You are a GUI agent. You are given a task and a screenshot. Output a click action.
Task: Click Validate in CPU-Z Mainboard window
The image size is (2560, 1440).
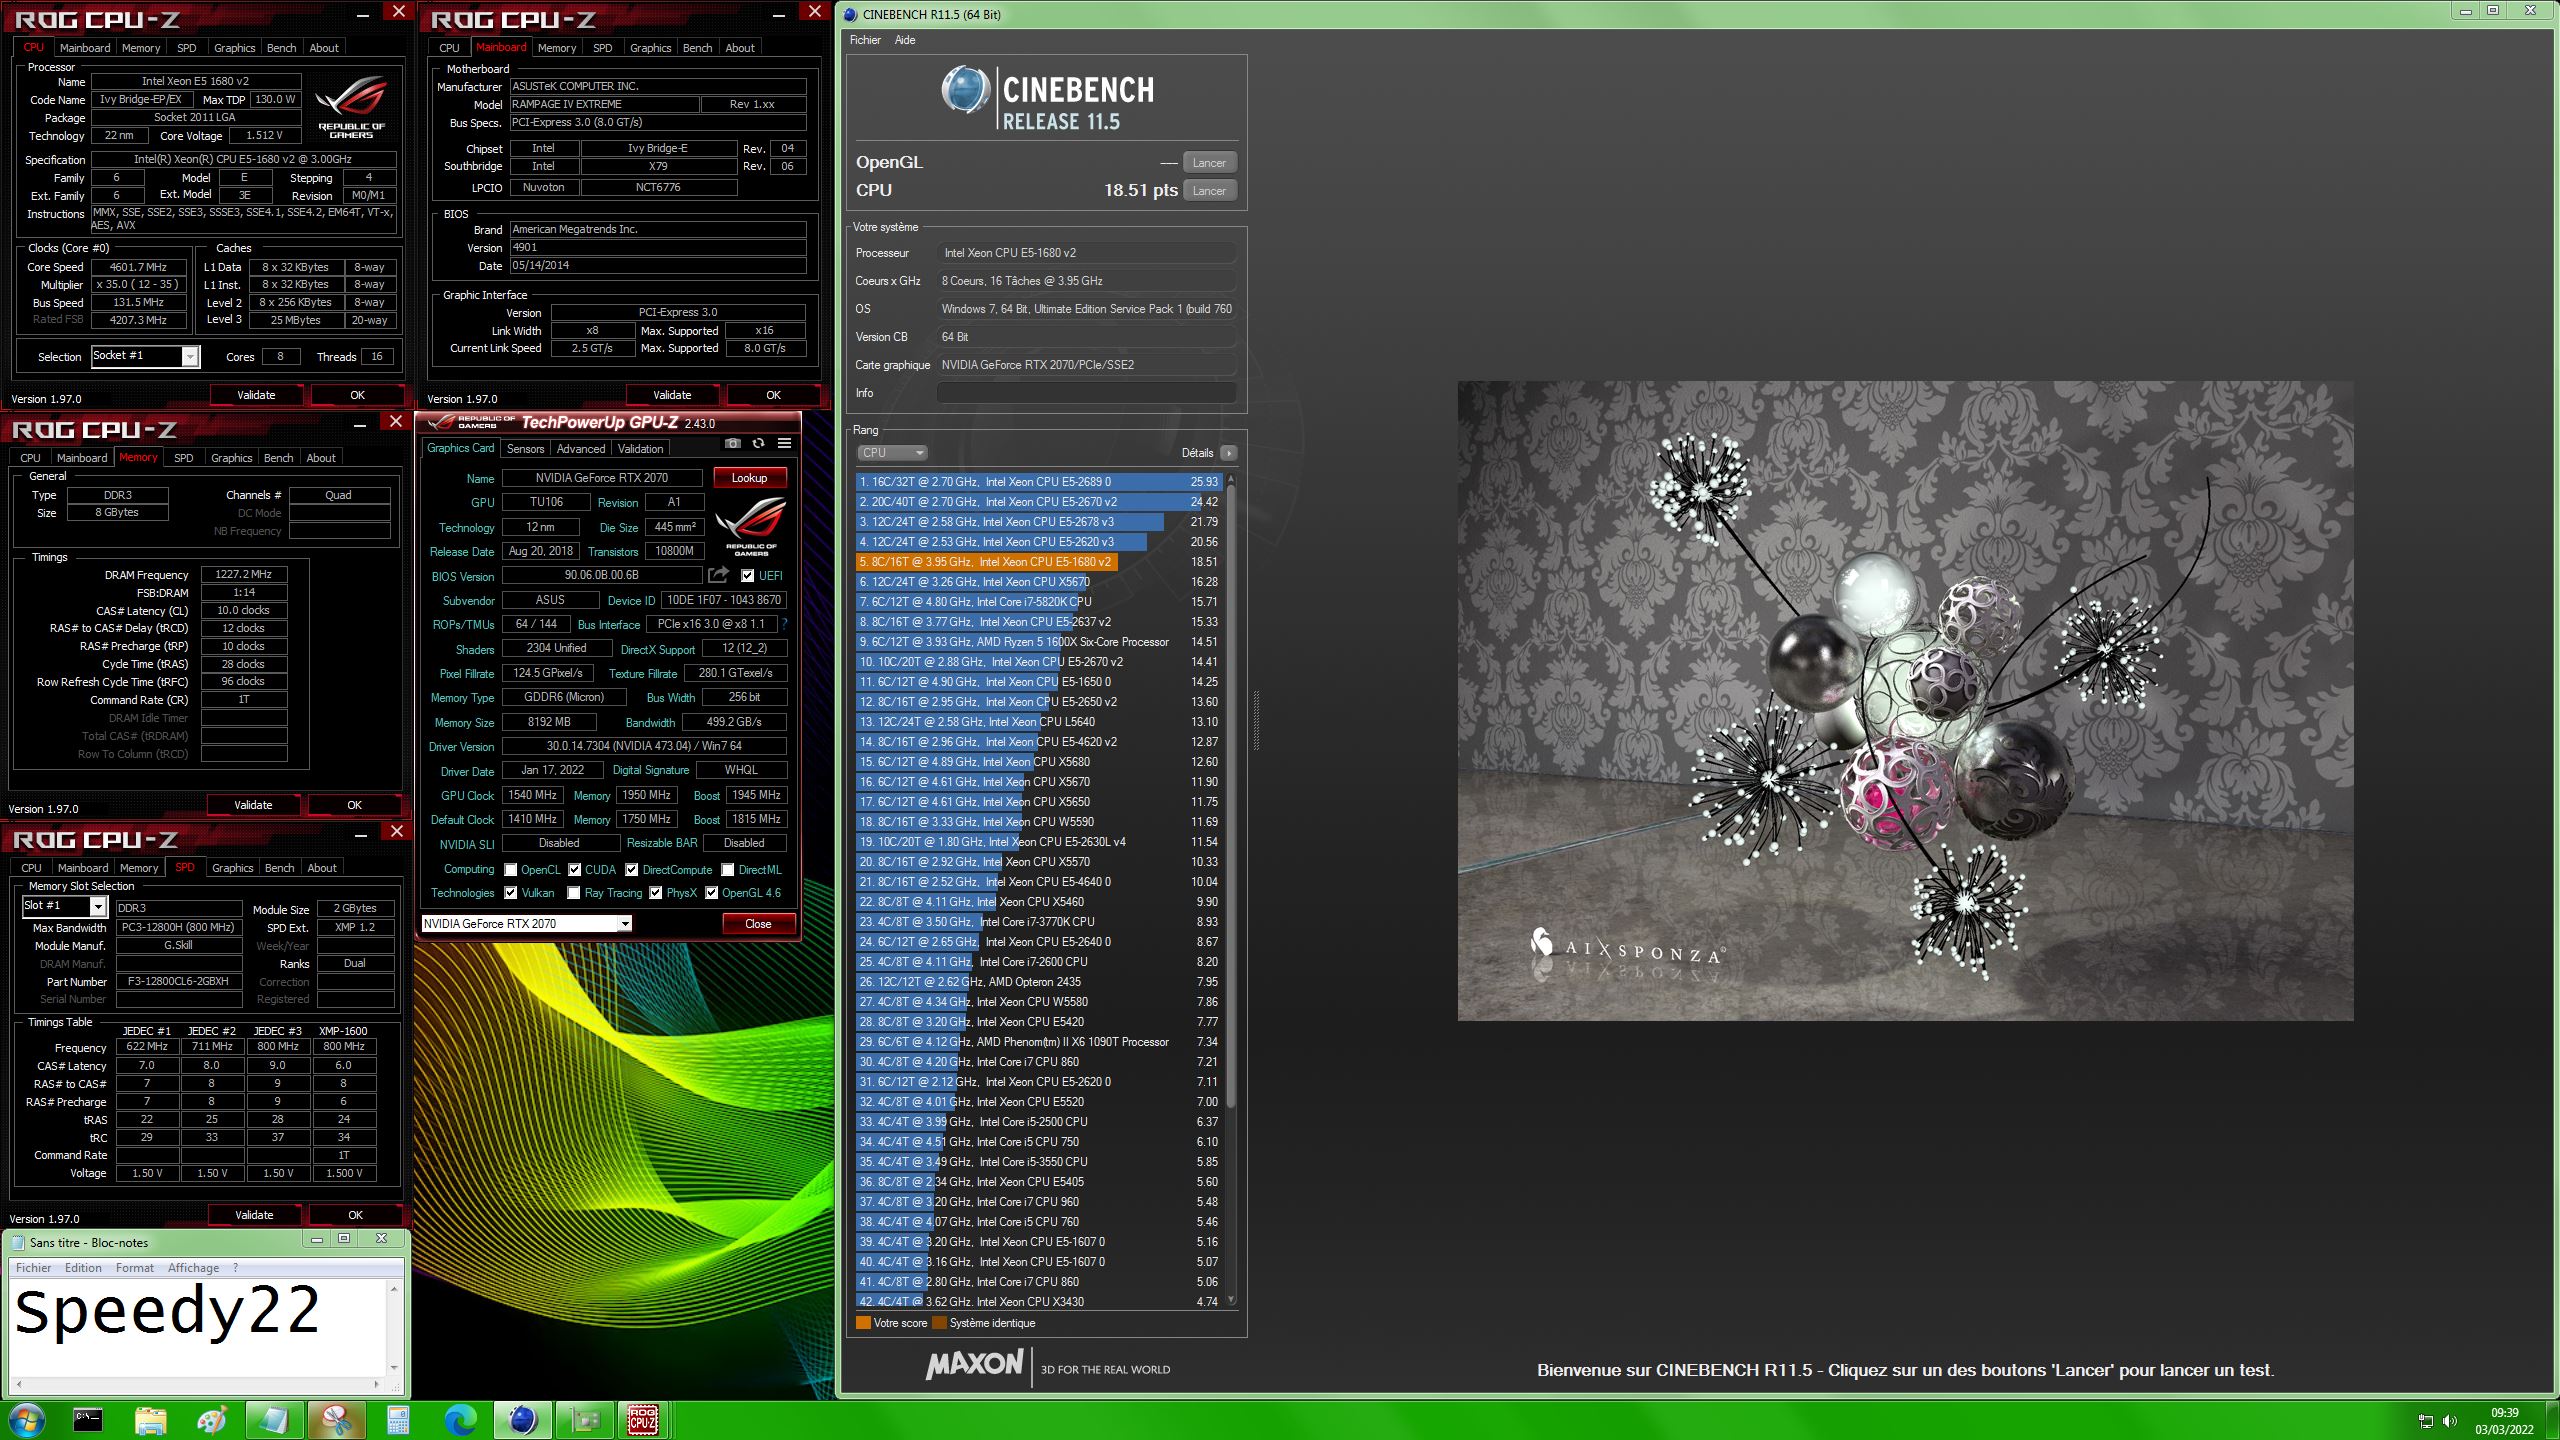(x=672, y=395)
